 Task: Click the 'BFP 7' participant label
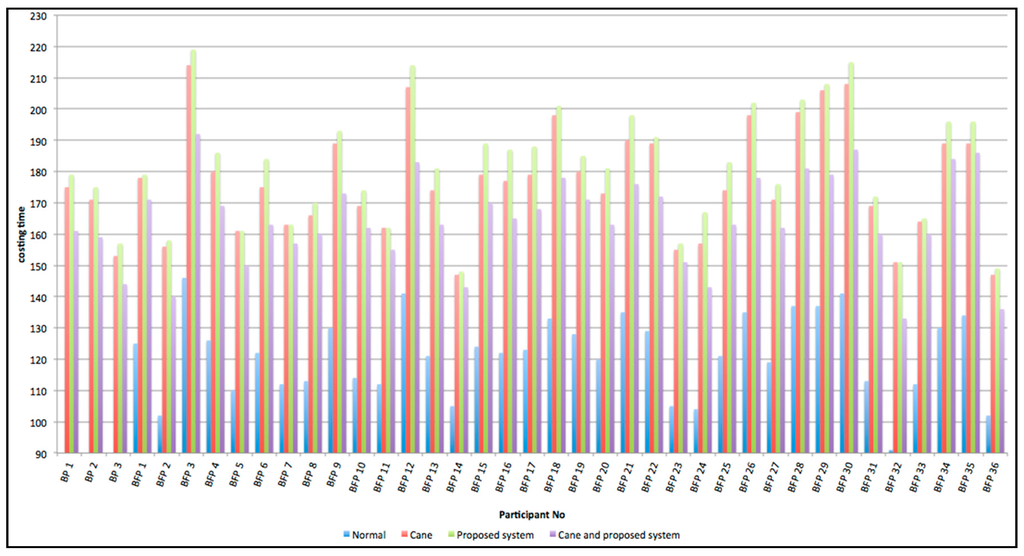283,473
